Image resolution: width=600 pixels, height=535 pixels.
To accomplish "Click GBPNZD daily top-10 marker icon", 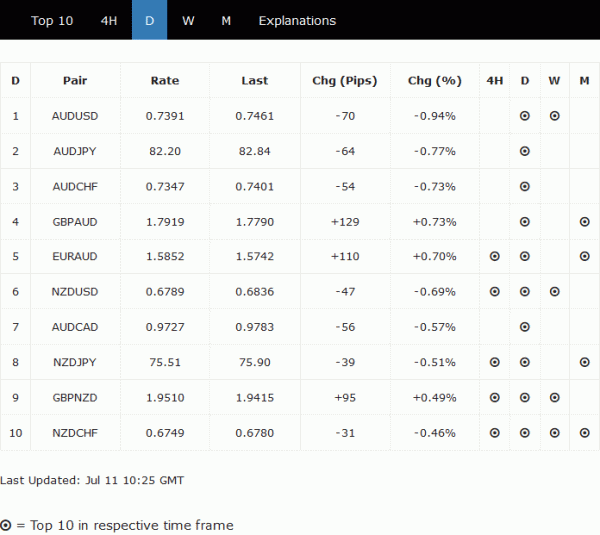I will click(525, 398).
